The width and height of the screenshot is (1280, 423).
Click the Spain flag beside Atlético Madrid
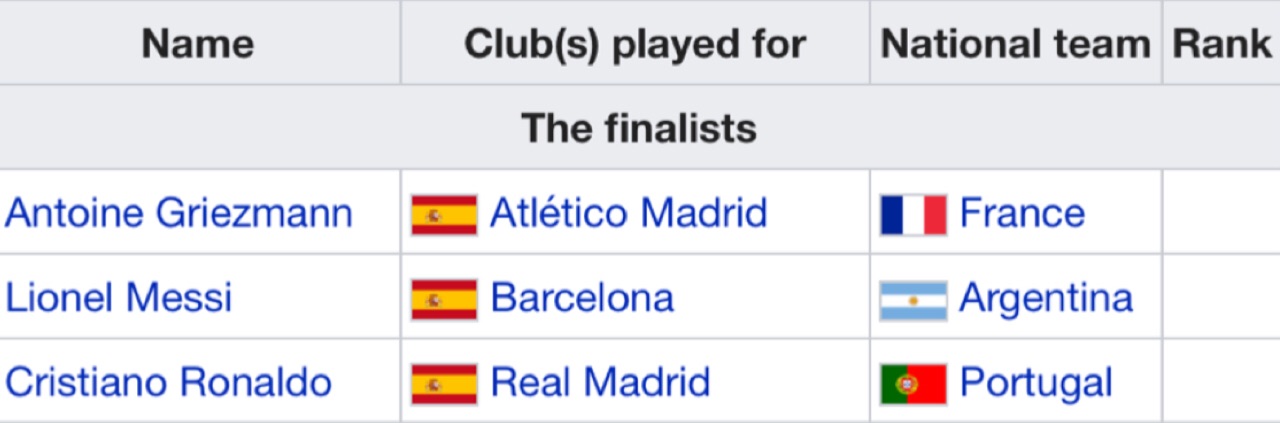click(x=444, y=215)
